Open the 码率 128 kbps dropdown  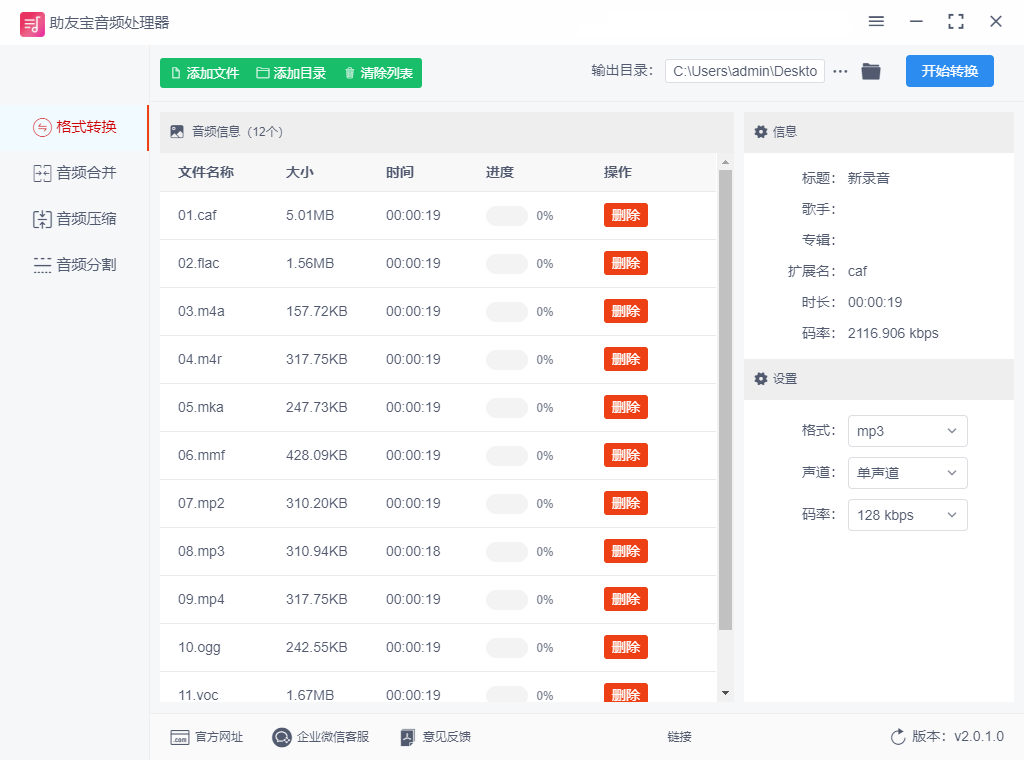pos(907,515)
